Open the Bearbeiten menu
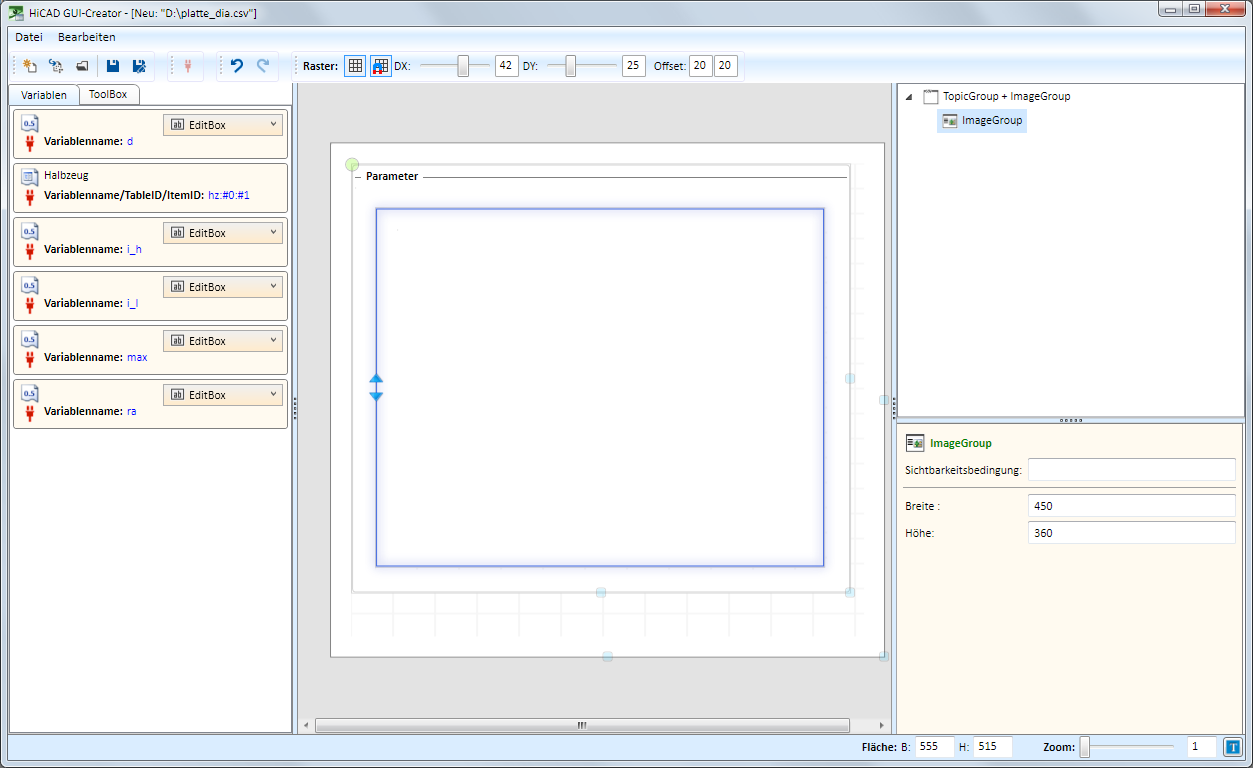The image size is (1253, 768). click(86, 37)
